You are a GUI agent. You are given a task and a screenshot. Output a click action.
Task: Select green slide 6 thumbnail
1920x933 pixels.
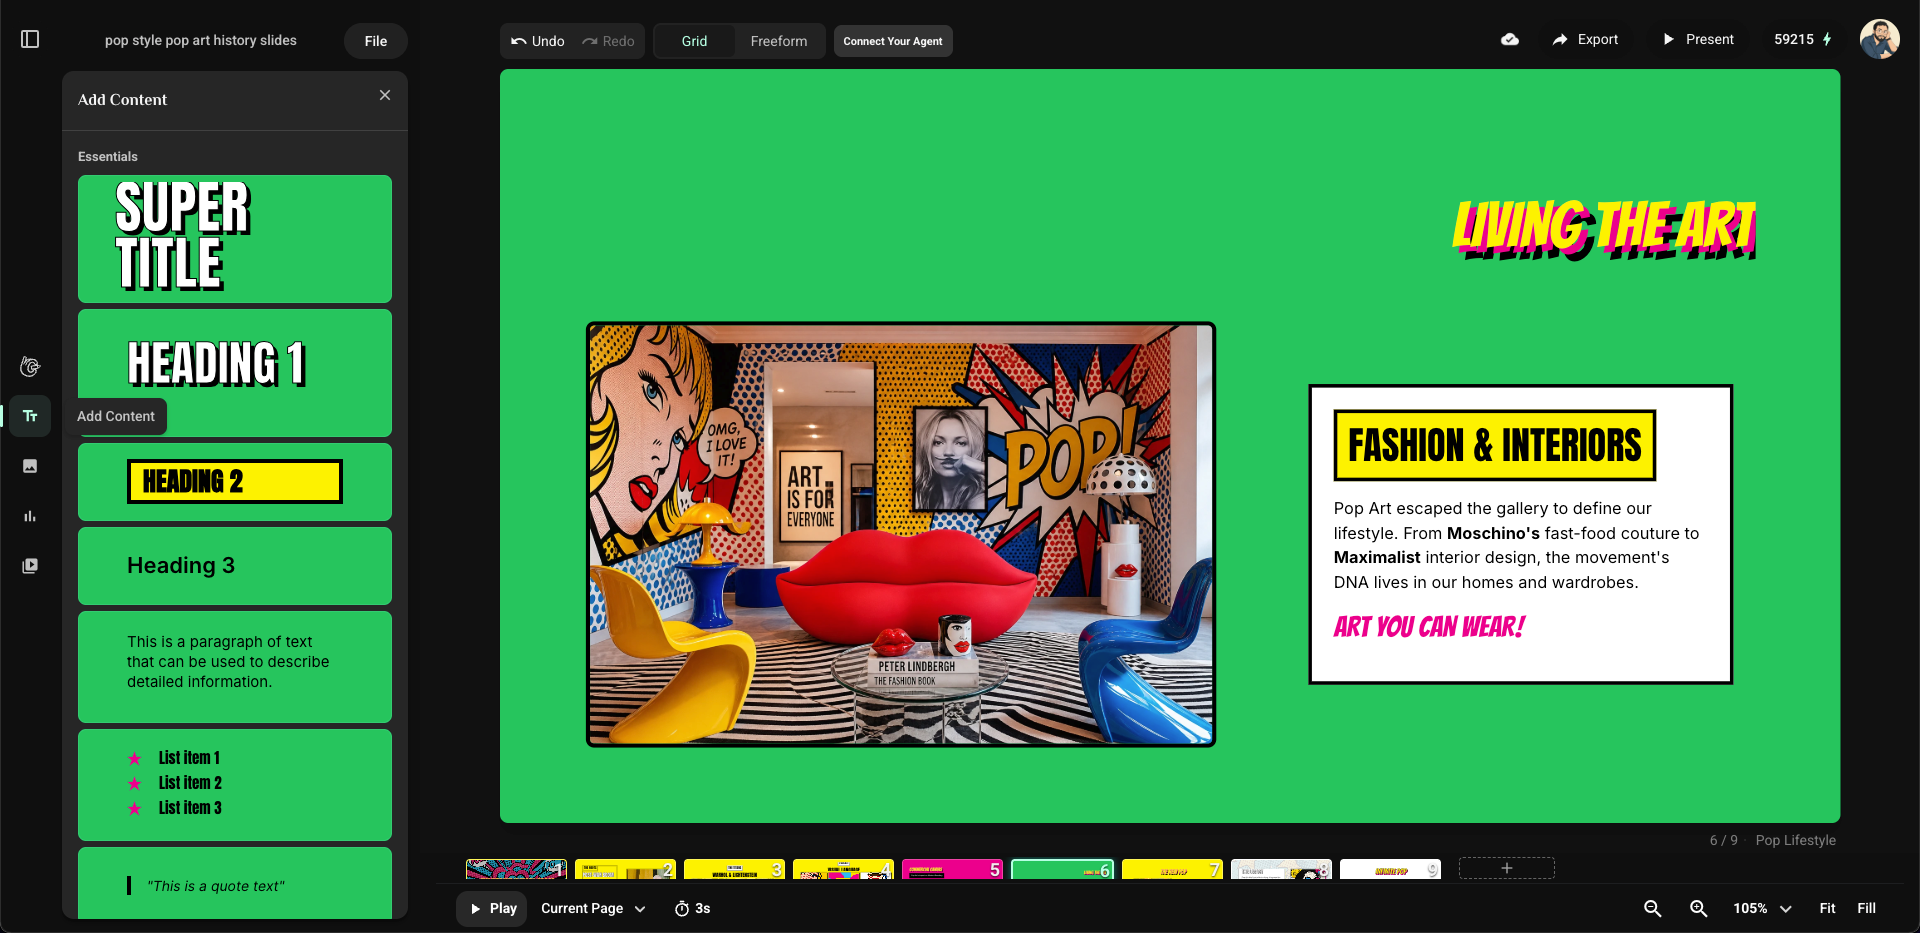point(1062,869)
